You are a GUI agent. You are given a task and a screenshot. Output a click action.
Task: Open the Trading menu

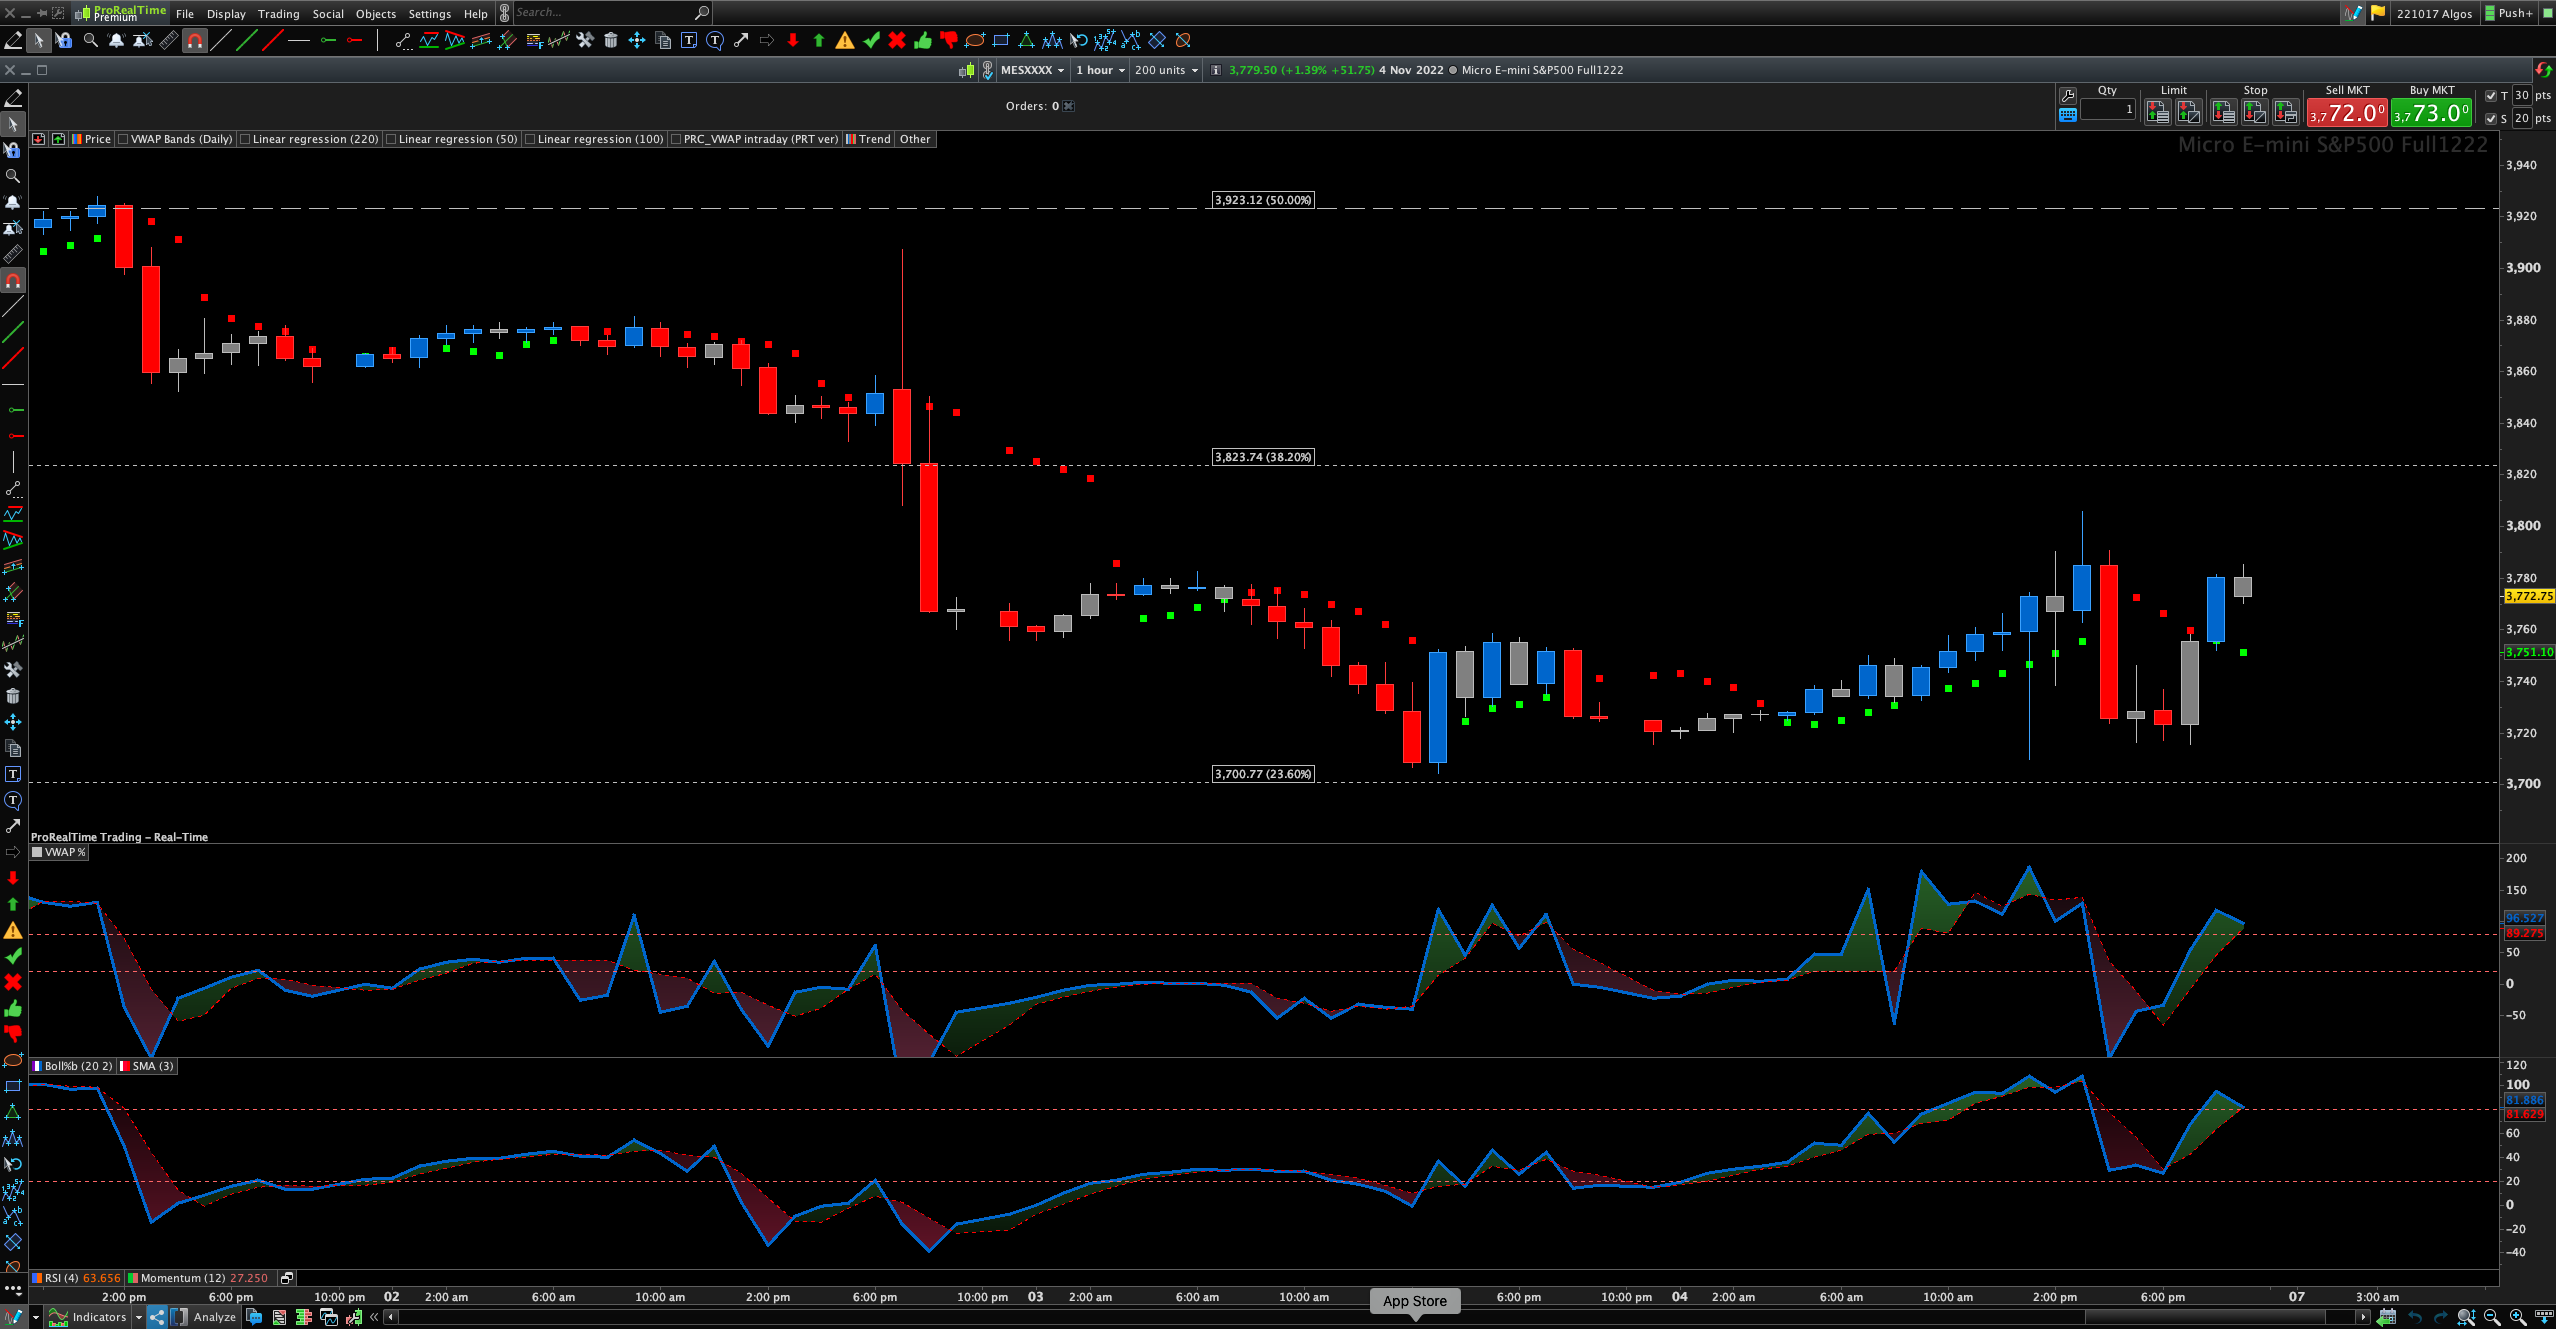pyautogui.click(x=278, y=14)
